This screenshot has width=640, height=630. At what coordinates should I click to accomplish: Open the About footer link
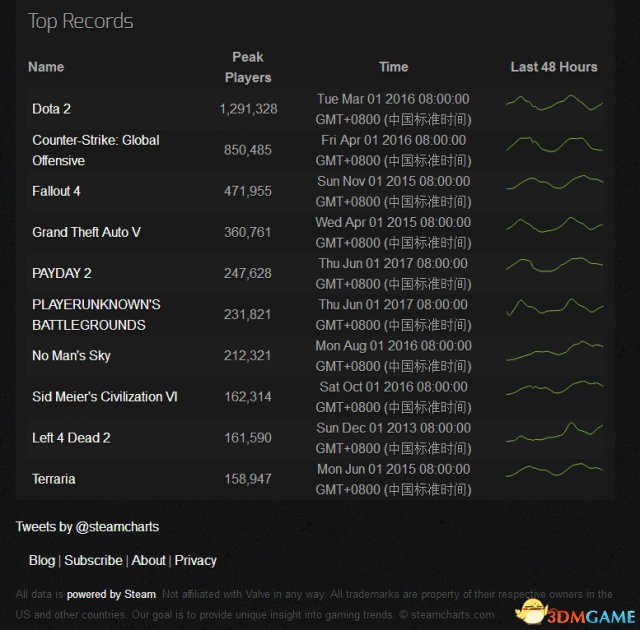[148, 560]
